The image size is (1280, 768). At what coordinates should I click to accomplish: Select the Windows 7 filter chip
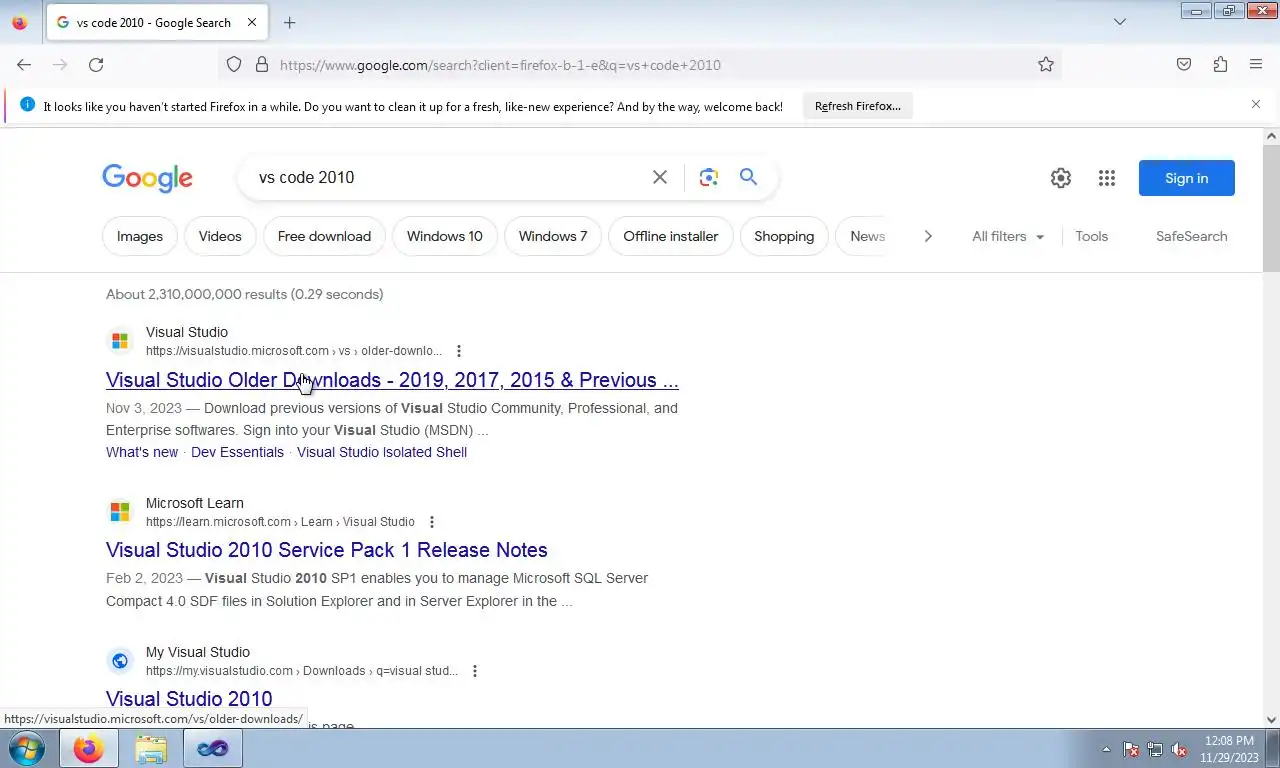[553, 236]
